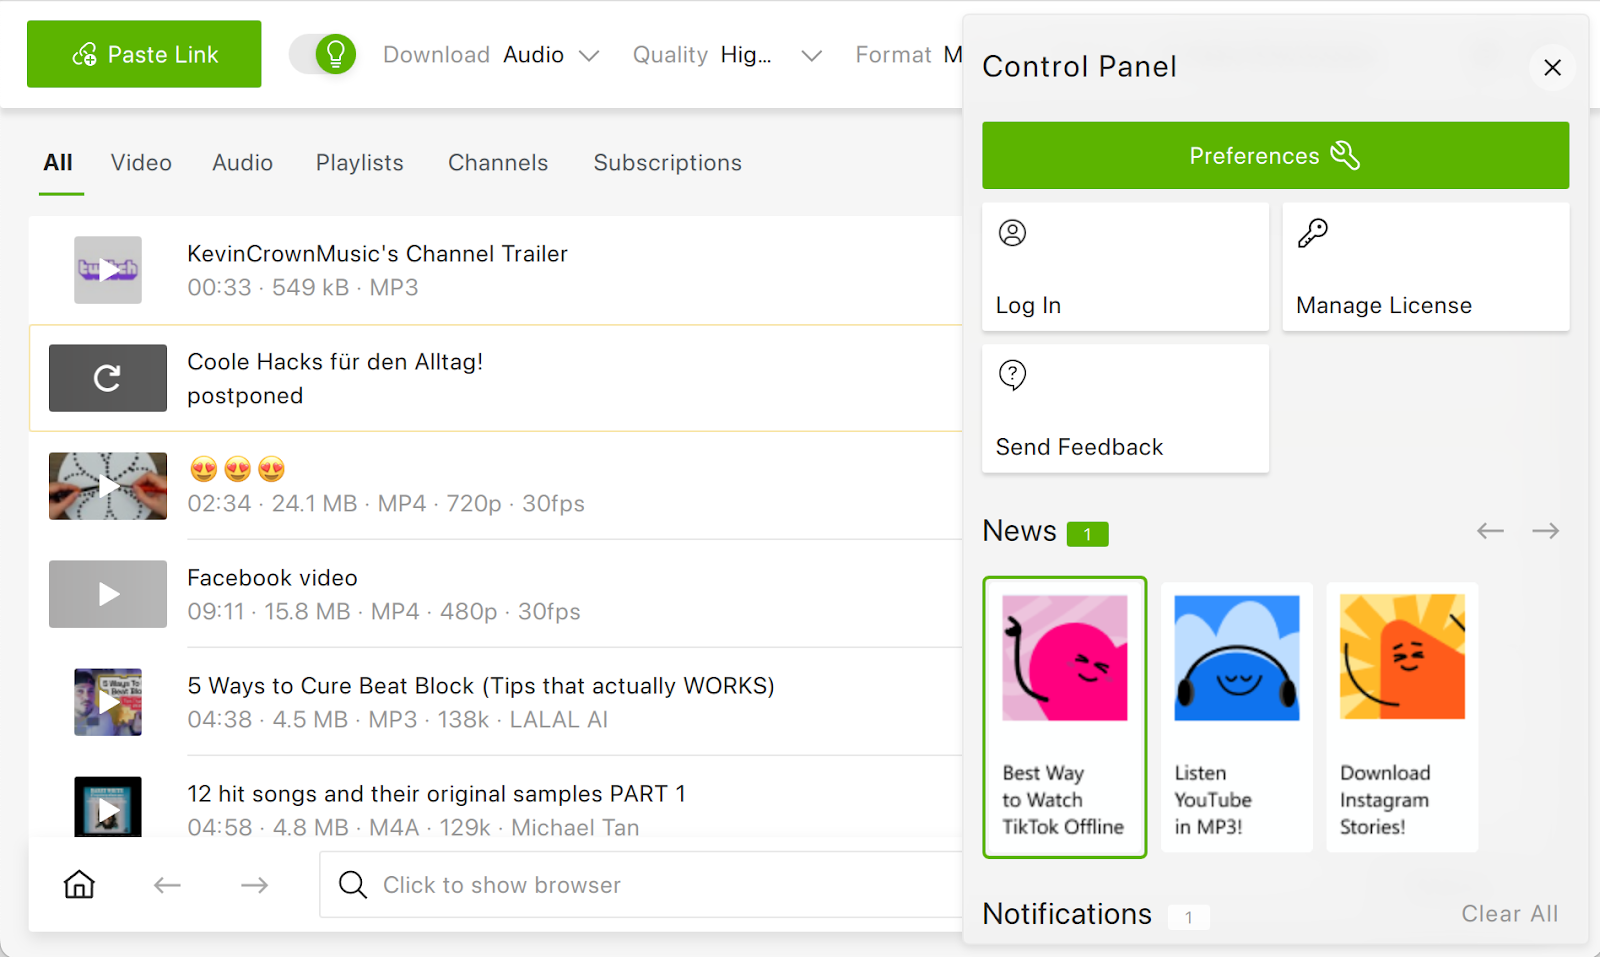
Task: Select the 5 Ways to Cure Beat Block title
Action: tap(481, 686)
